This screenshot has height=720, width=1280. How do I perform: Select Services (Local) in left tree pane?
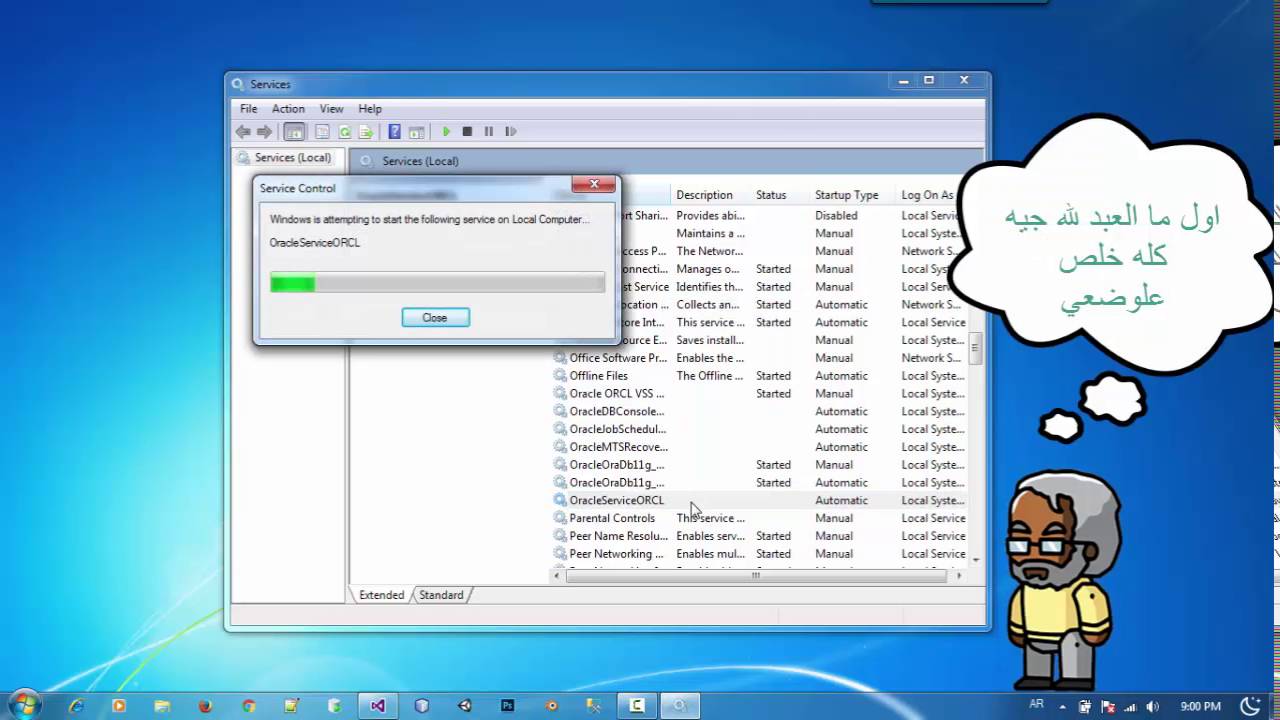(292, 158)
